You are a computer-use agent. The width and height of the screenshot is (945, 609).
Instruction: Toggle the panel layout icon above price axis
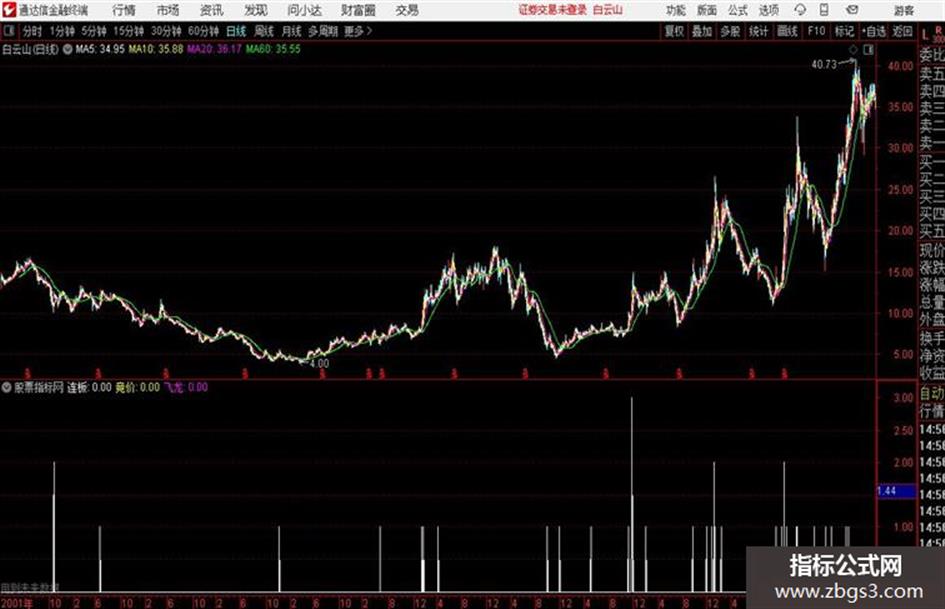(x=868, y=50)
